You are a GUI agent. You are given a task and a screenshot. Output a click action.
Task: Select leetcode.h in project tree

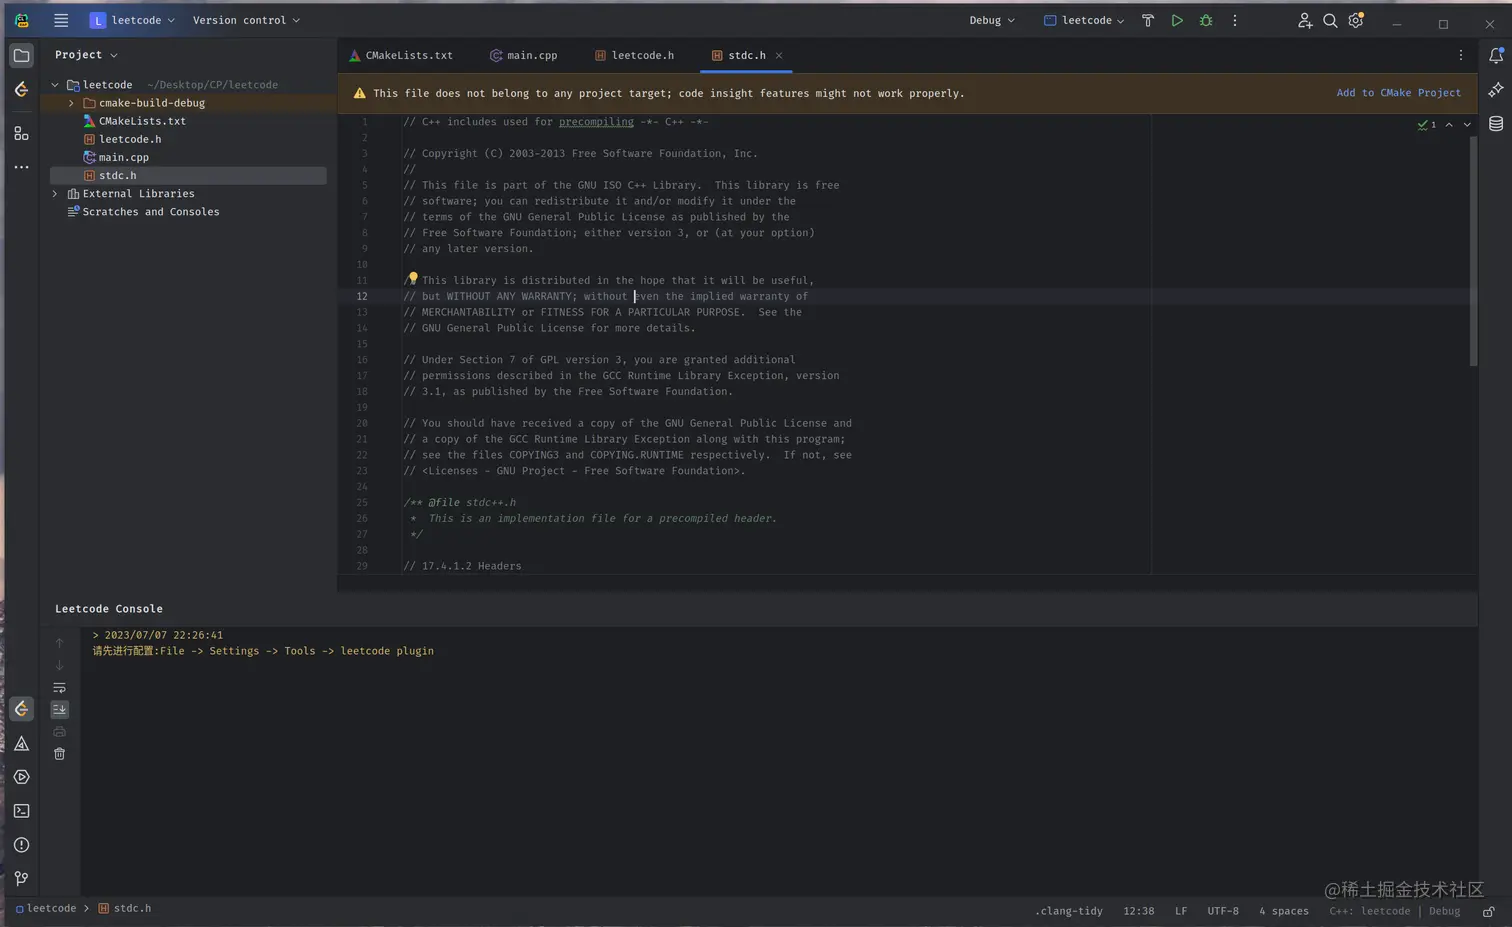click(130, 139)
